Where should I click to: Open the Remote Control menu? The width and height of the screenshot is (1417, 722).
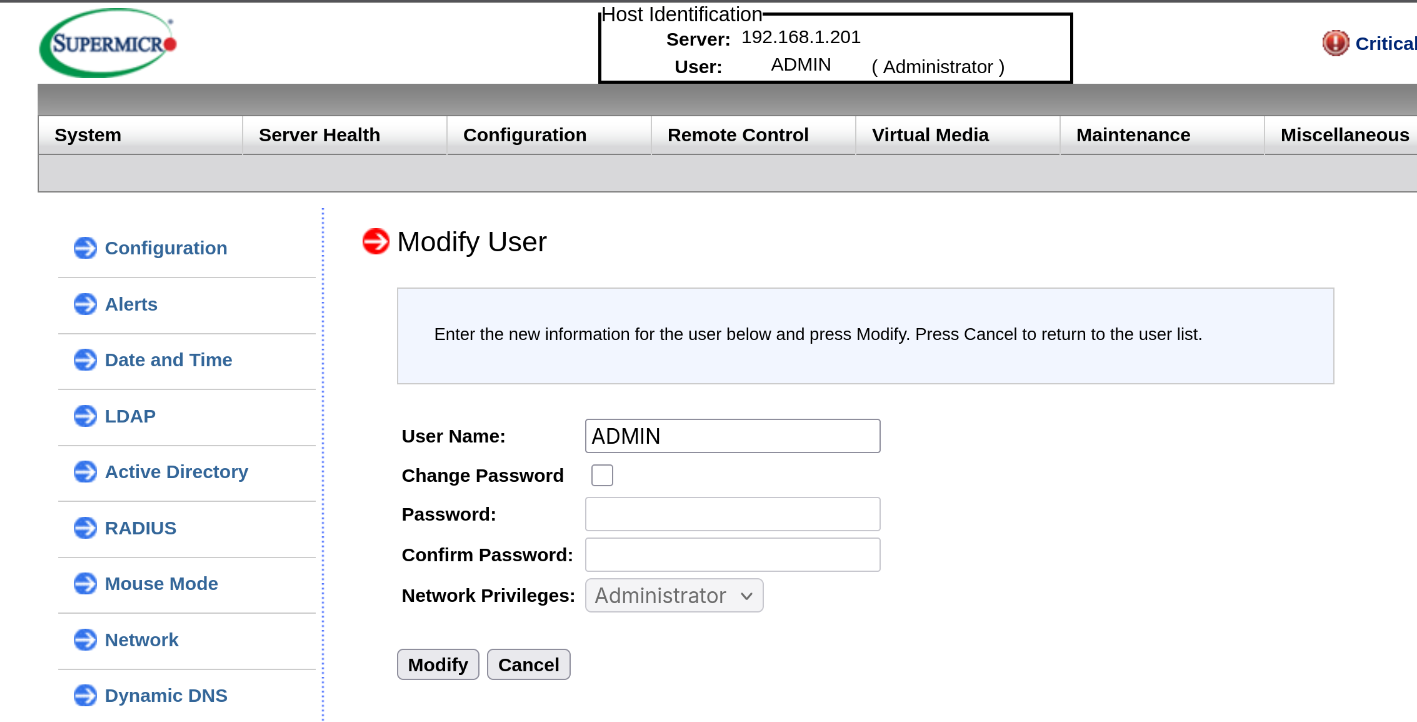(x=738, y=135)
